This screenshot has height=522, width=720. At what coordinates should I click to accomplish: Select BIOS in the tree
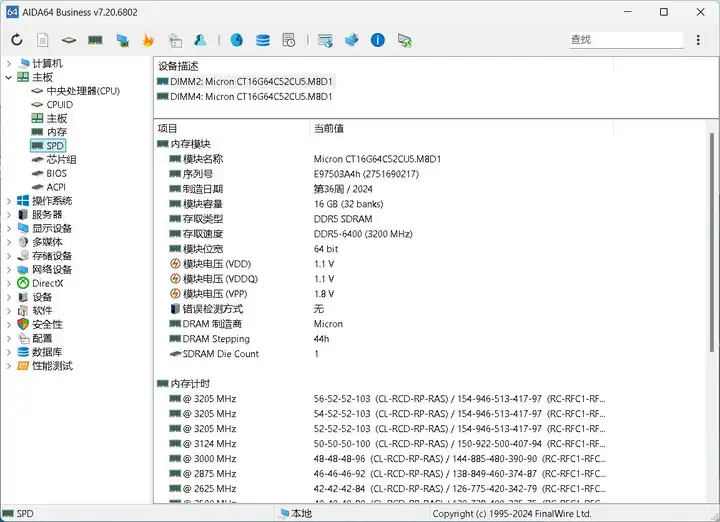49,173
